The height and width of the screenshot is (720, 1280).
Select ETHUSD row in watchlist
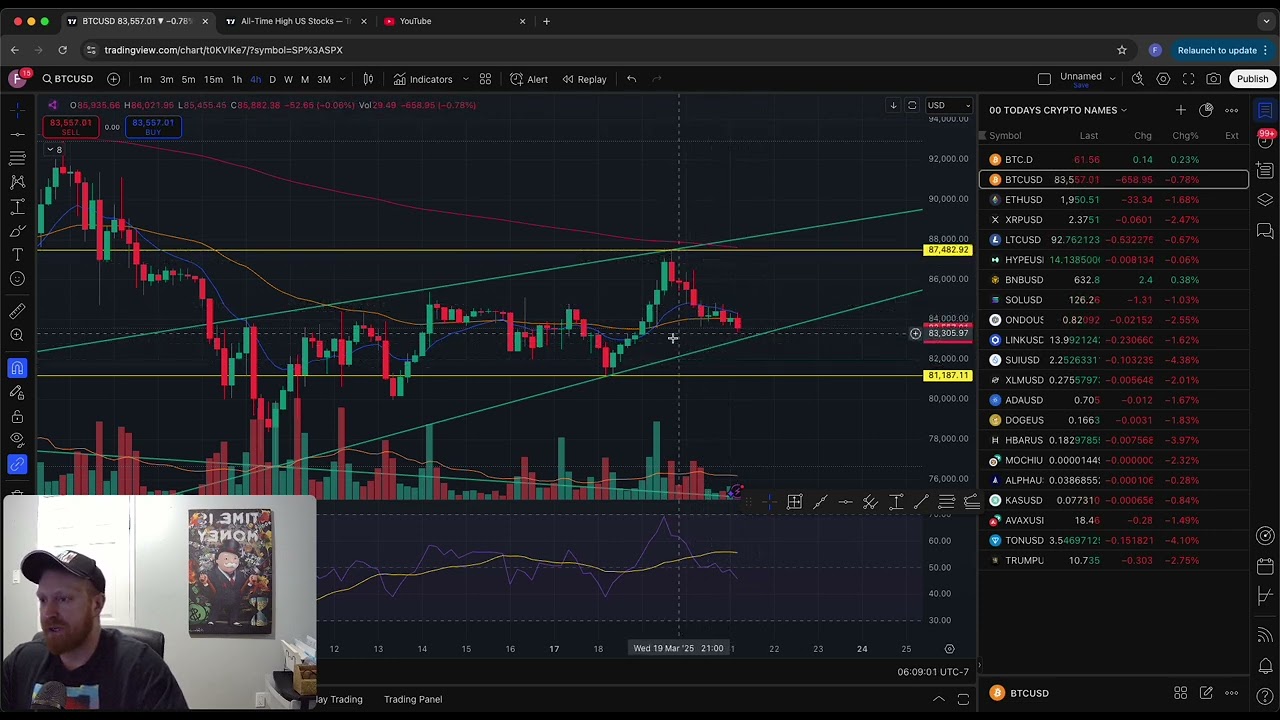tap(1114, 200)
